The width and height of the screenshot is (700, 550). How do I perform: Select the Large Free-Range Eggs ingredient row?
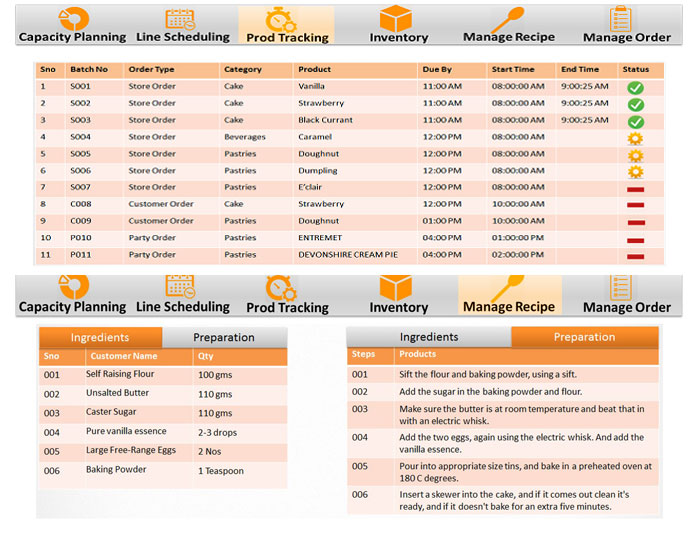pyautogui.click(x=163, y=452)
